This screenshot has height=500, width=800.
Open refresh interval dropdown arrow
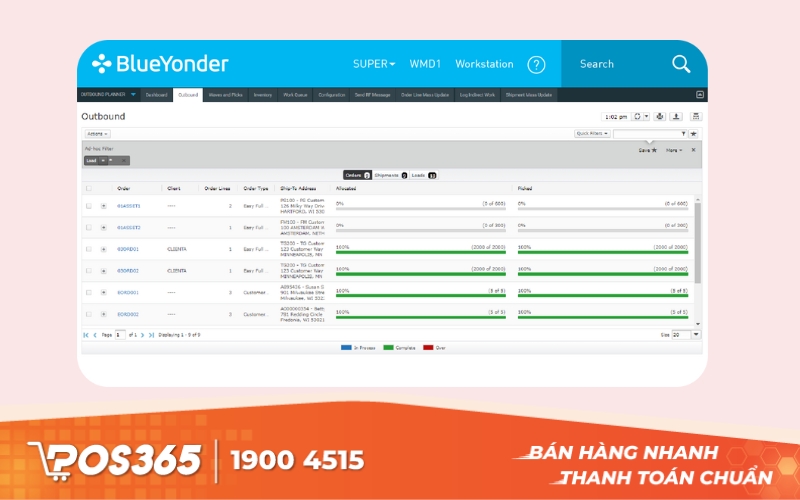pos(646,116)
